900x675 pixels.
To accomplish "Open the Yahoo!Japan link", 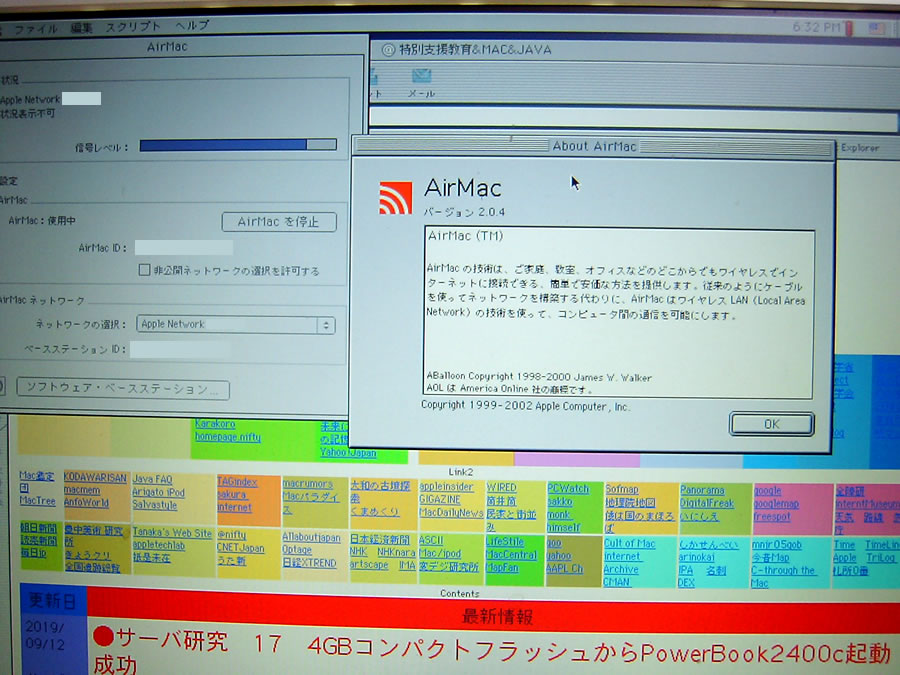I will tap(348, 452).
